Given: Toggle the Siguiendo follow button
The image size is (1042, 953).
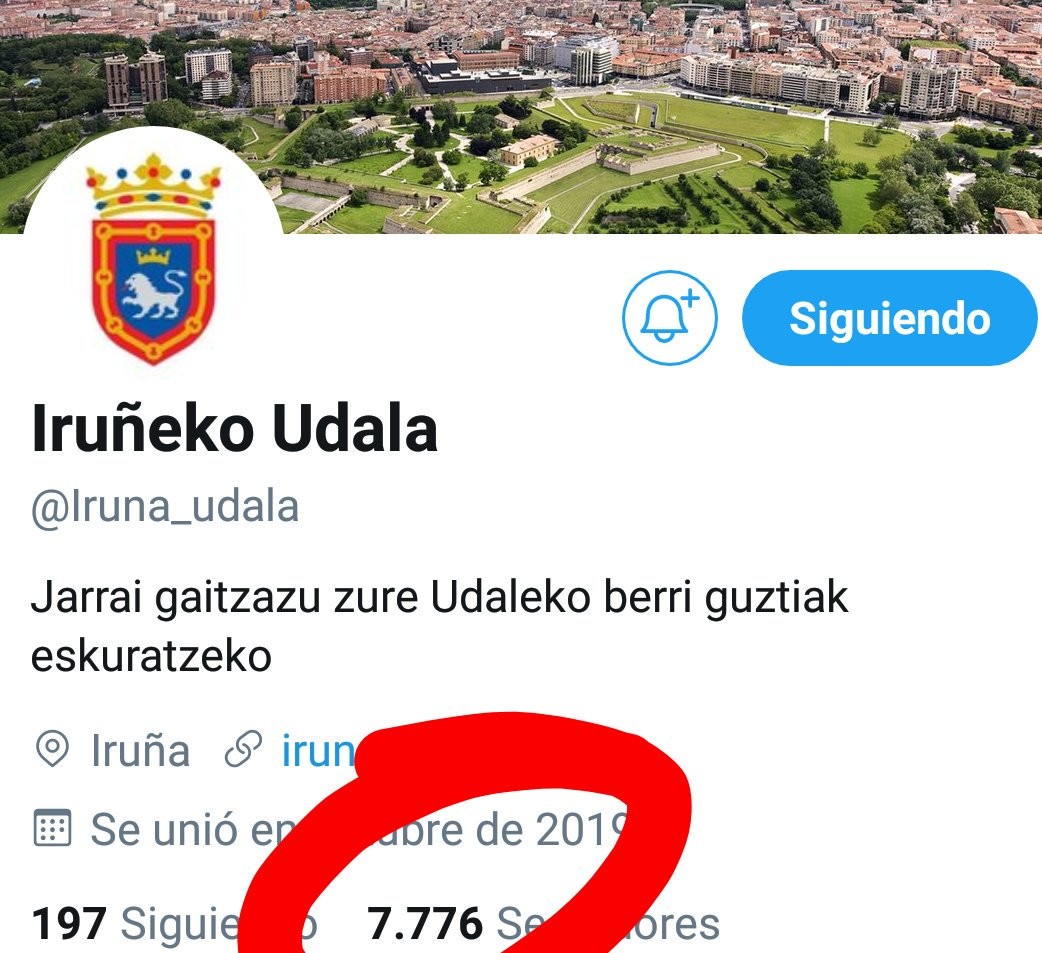Looking at the screenshot, I should click(x=890, y=318).
